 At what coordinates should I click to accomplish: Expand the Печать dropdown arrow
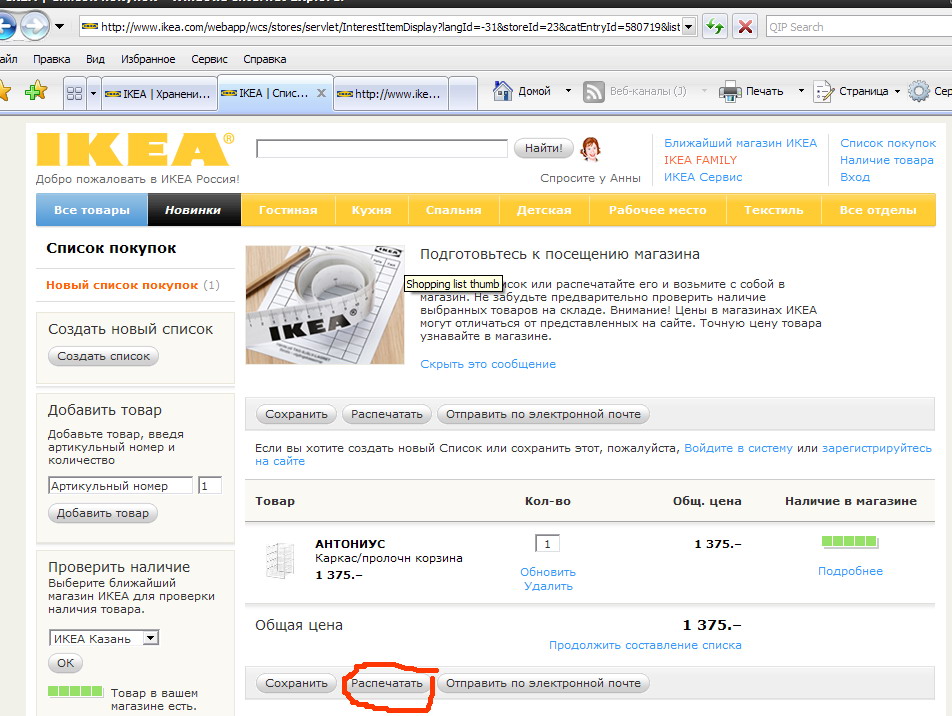point(801,91)
